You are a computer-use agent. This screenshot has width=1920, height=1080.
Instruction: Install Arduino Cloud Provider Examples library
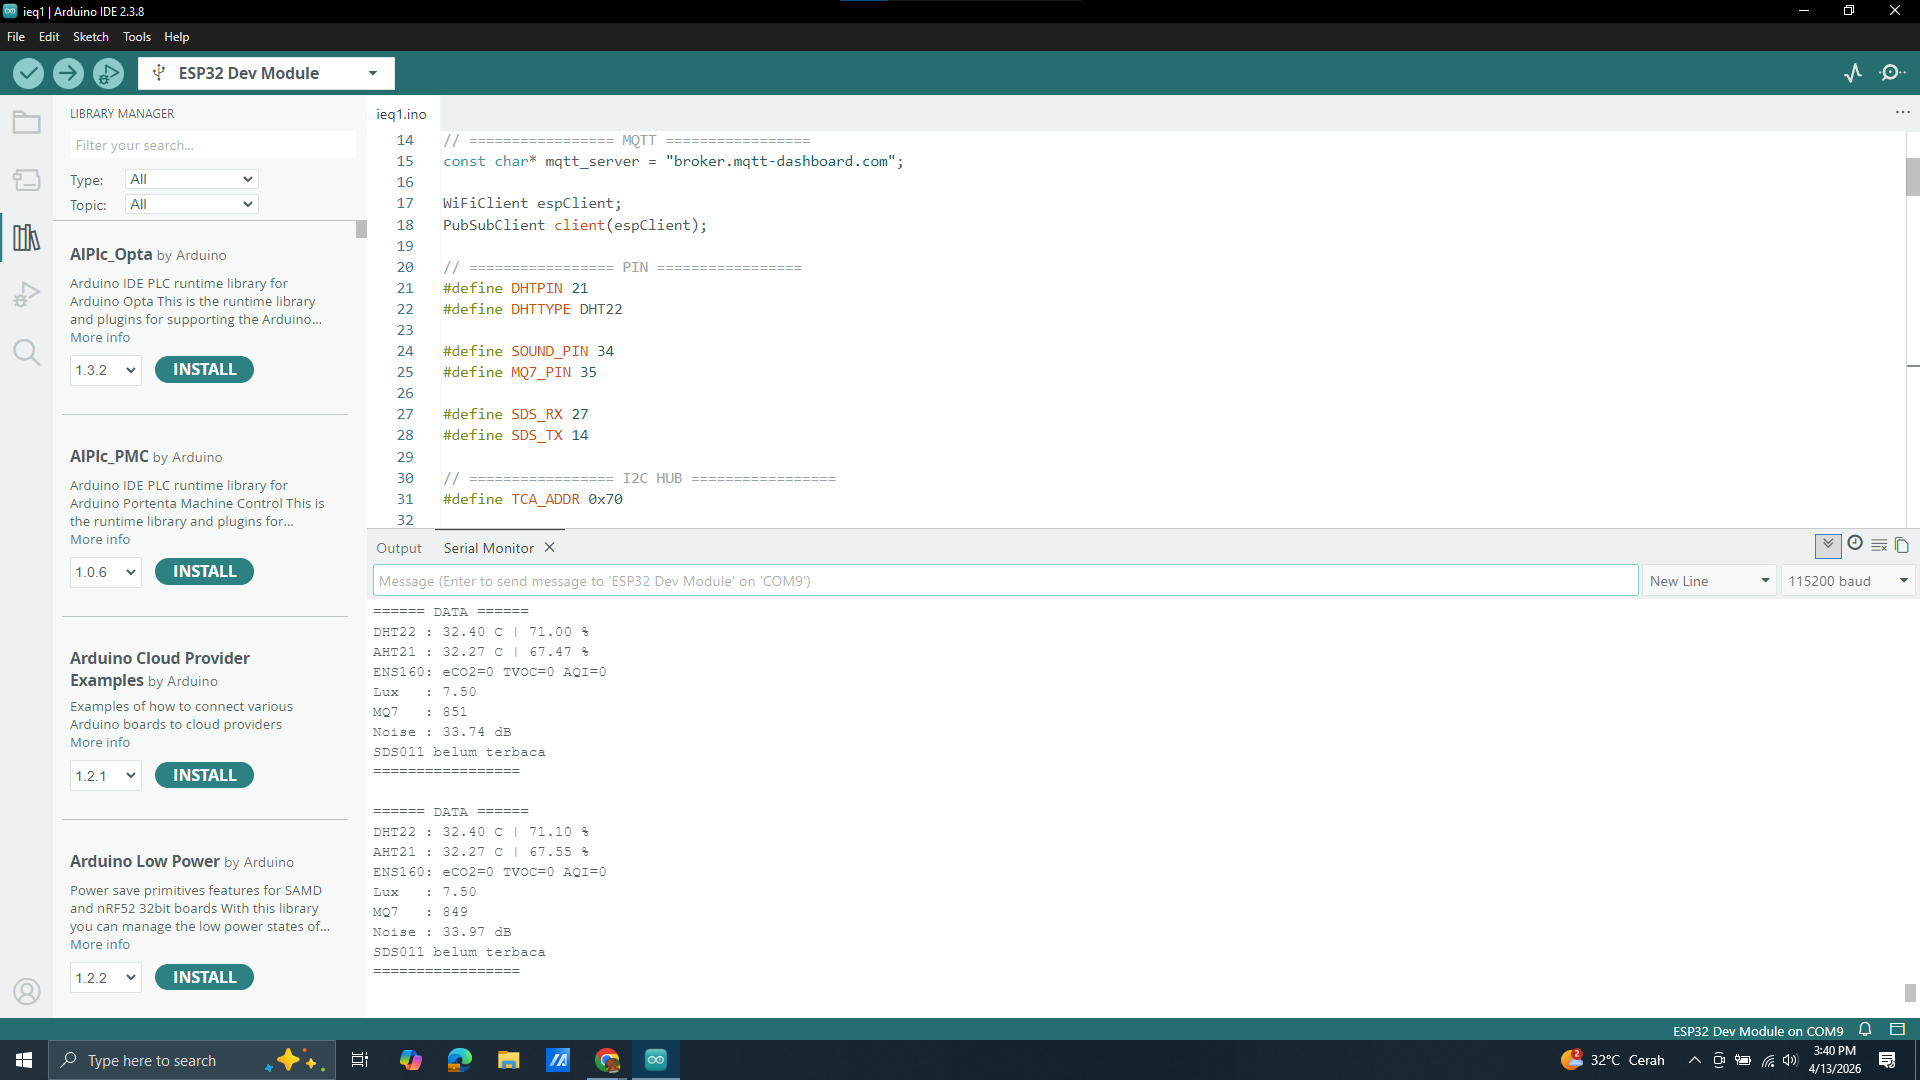click(204, 775)
